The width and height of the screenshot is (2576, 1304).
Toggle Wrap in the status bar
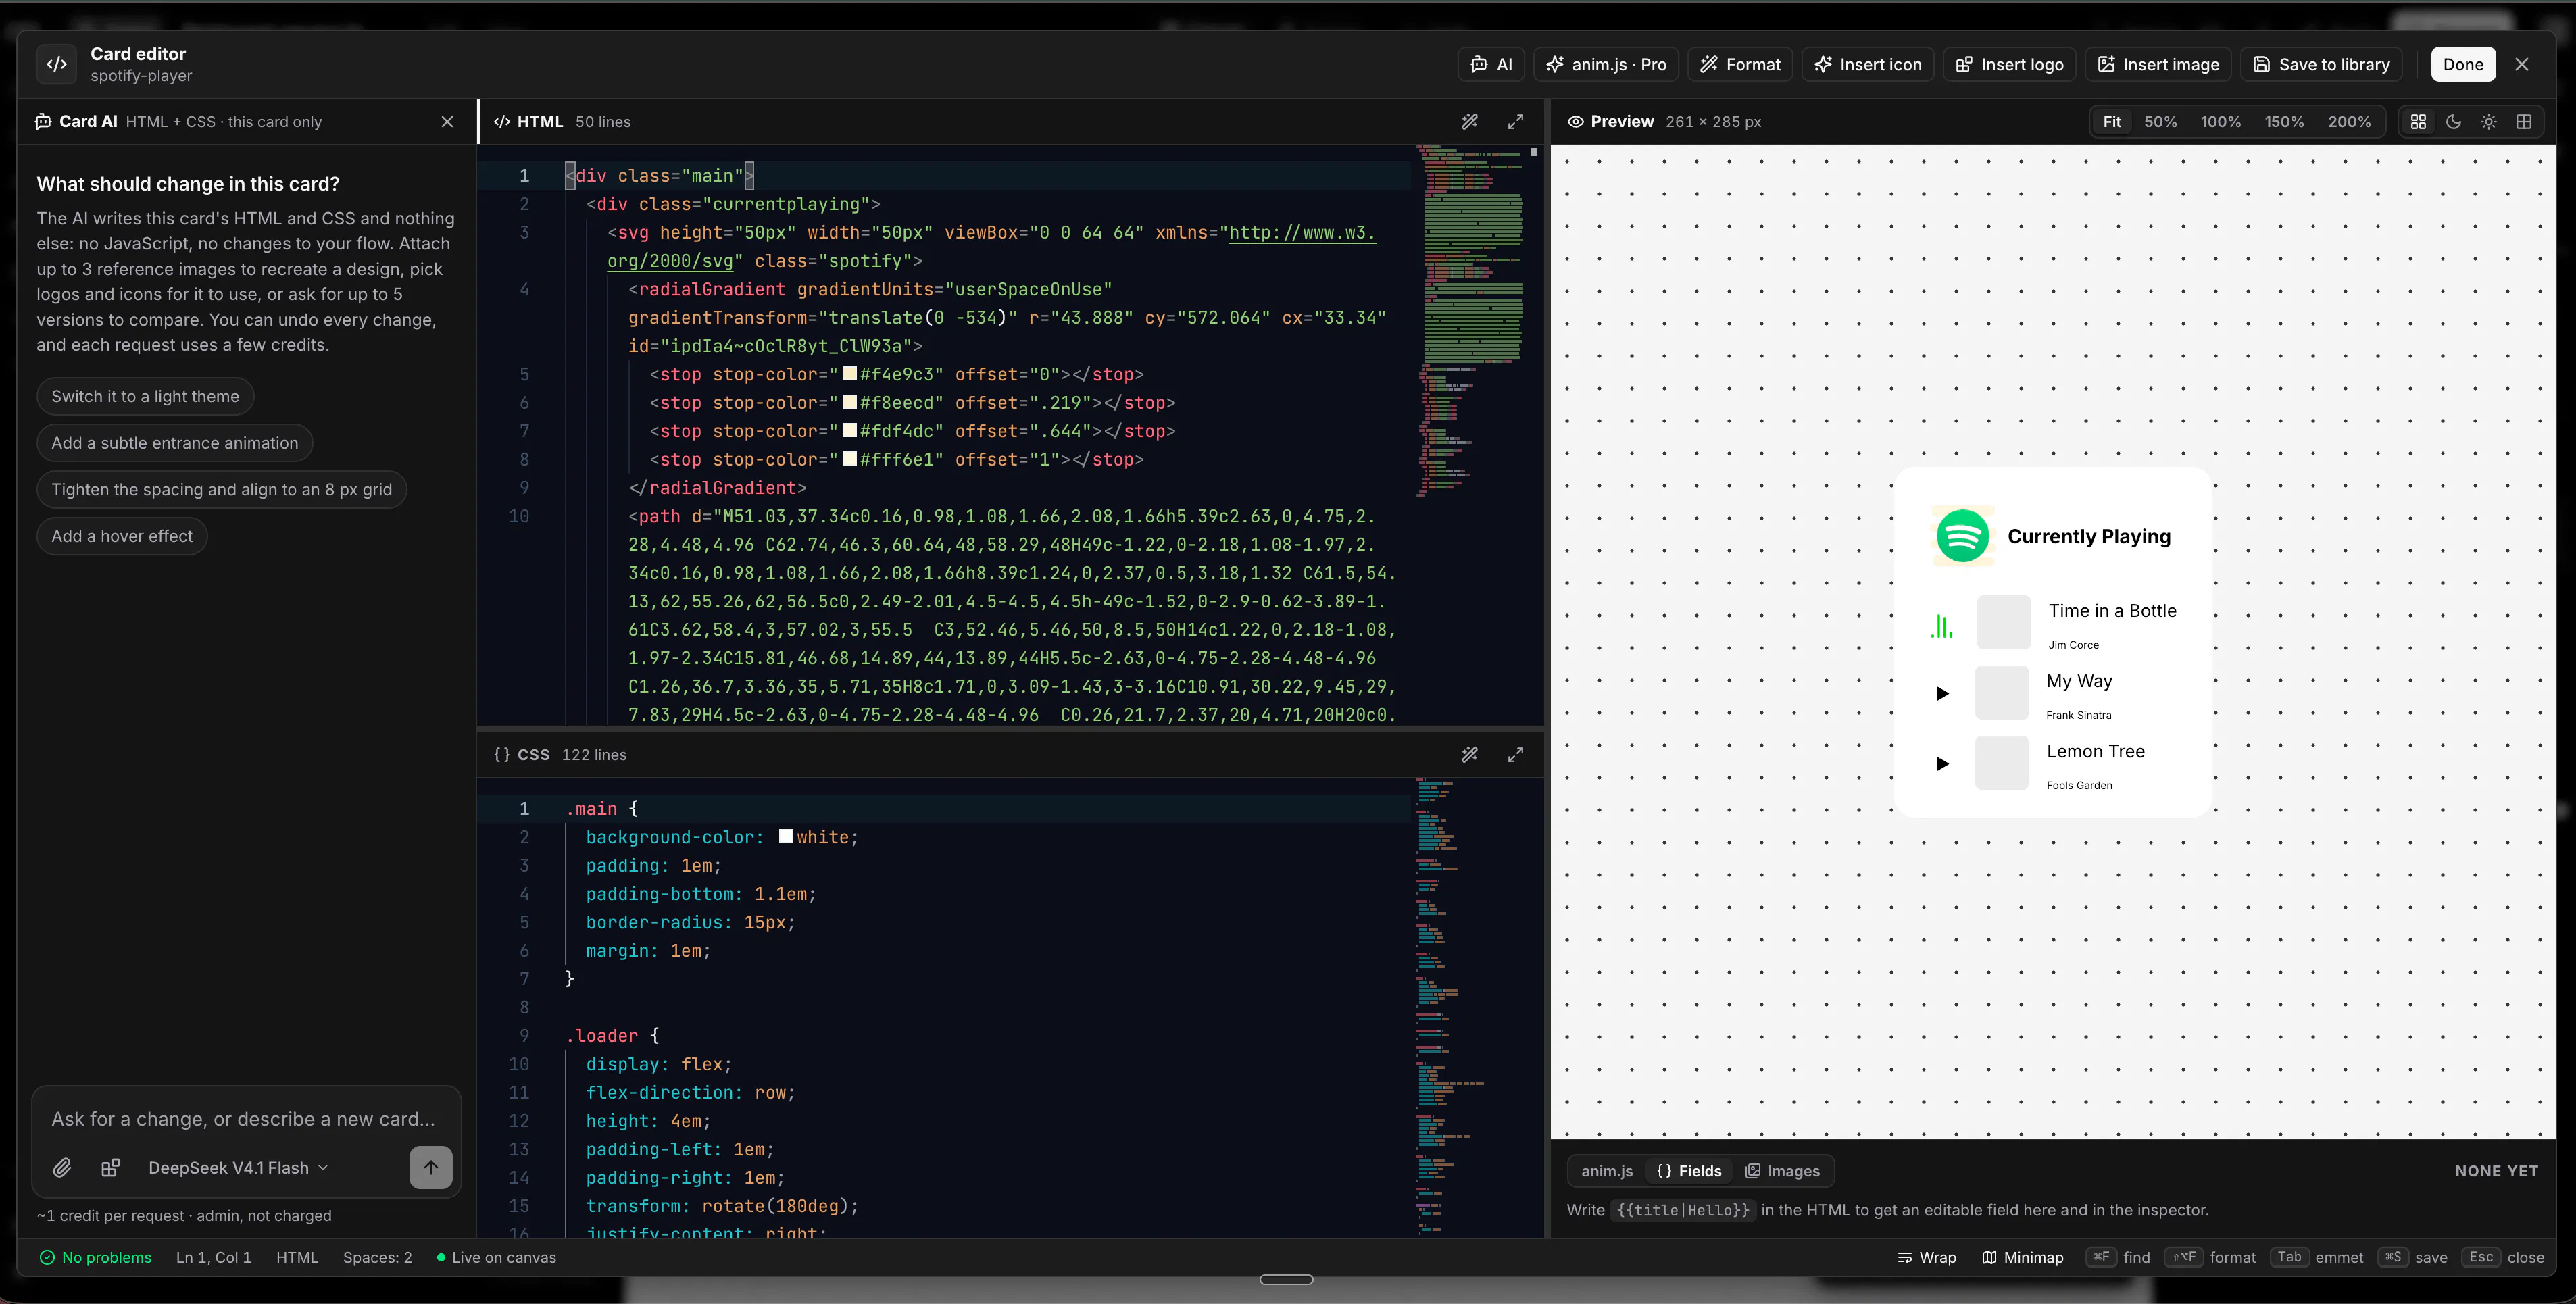(1926, 1258)
